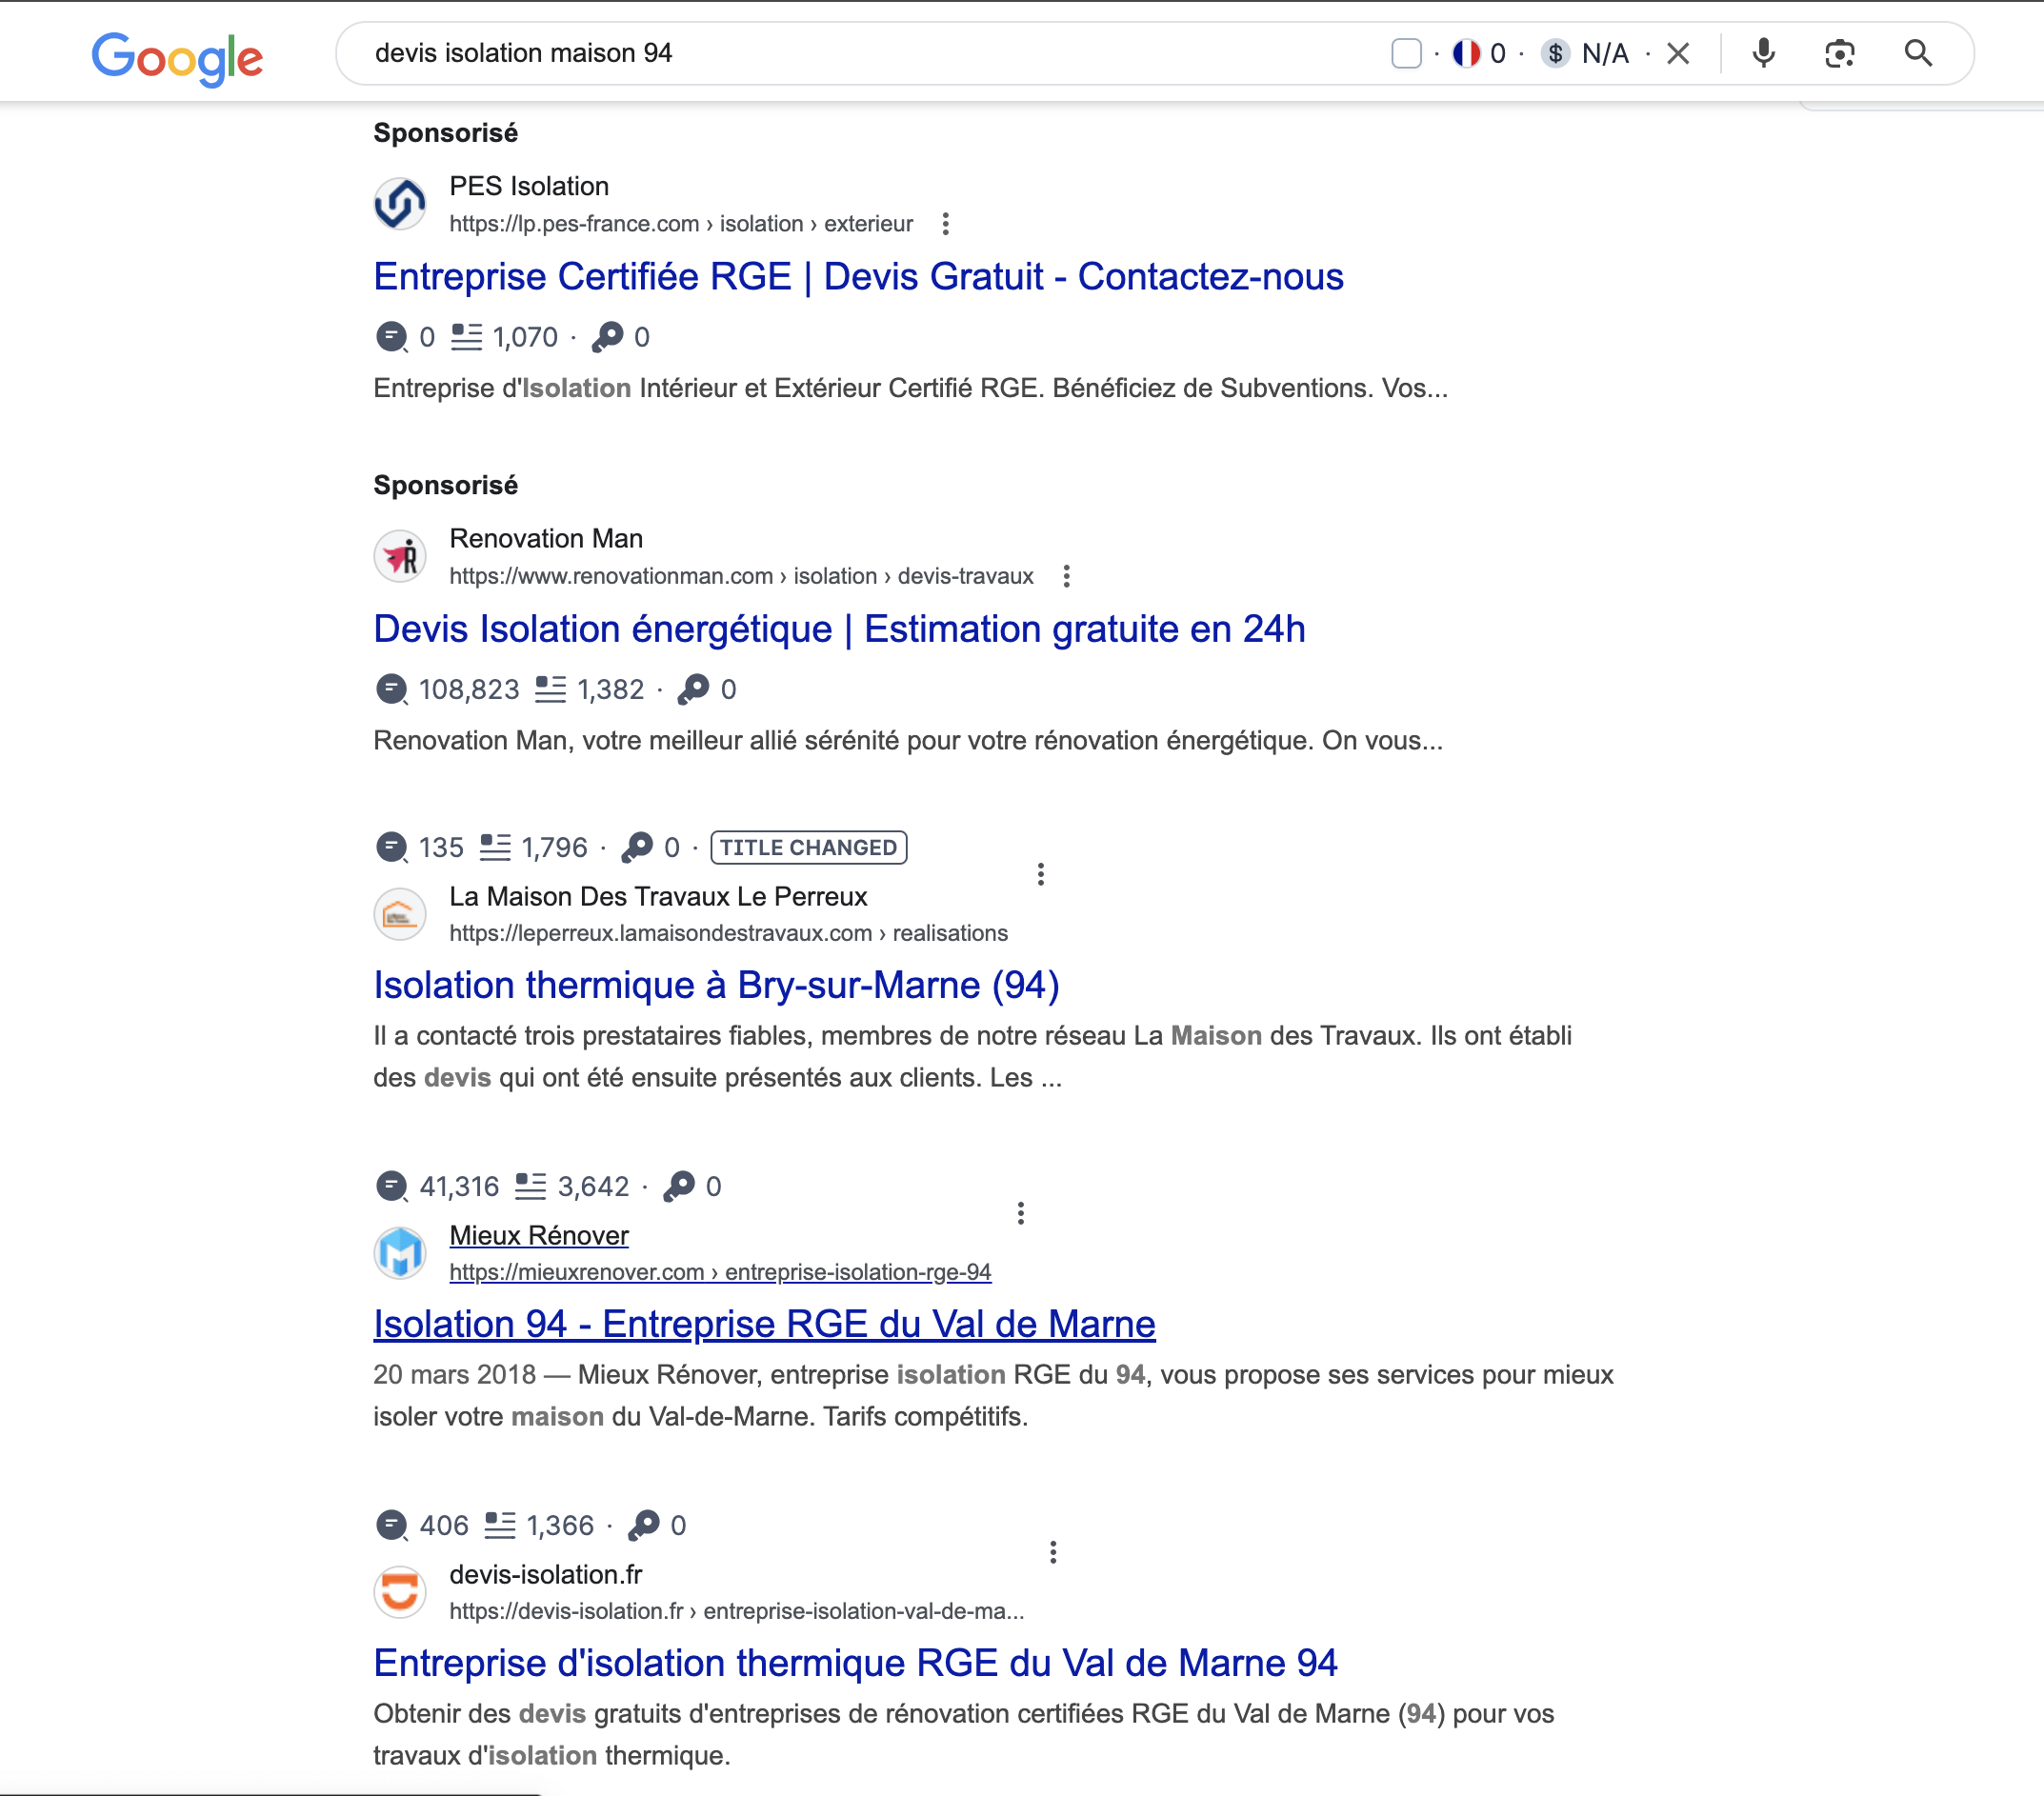Start voice search with the microphone

(1764, 53)
